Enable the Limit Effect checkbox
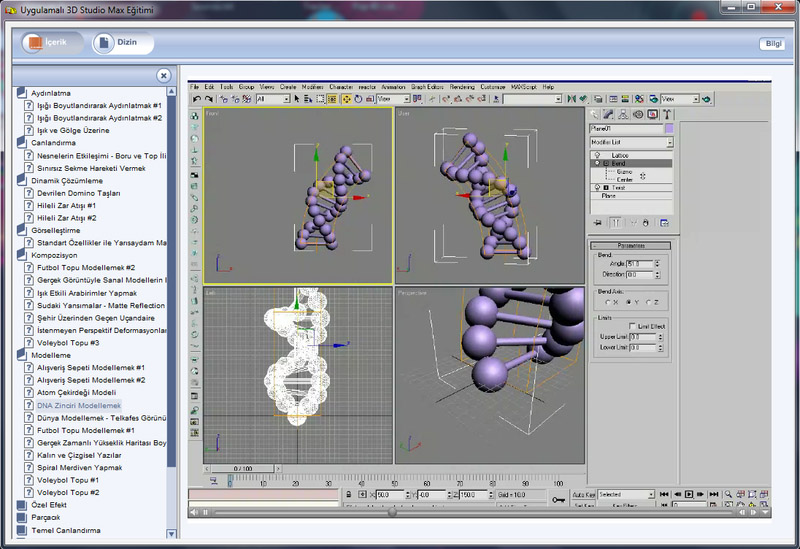This screenshot has height=549, width=800. (632, 326)
